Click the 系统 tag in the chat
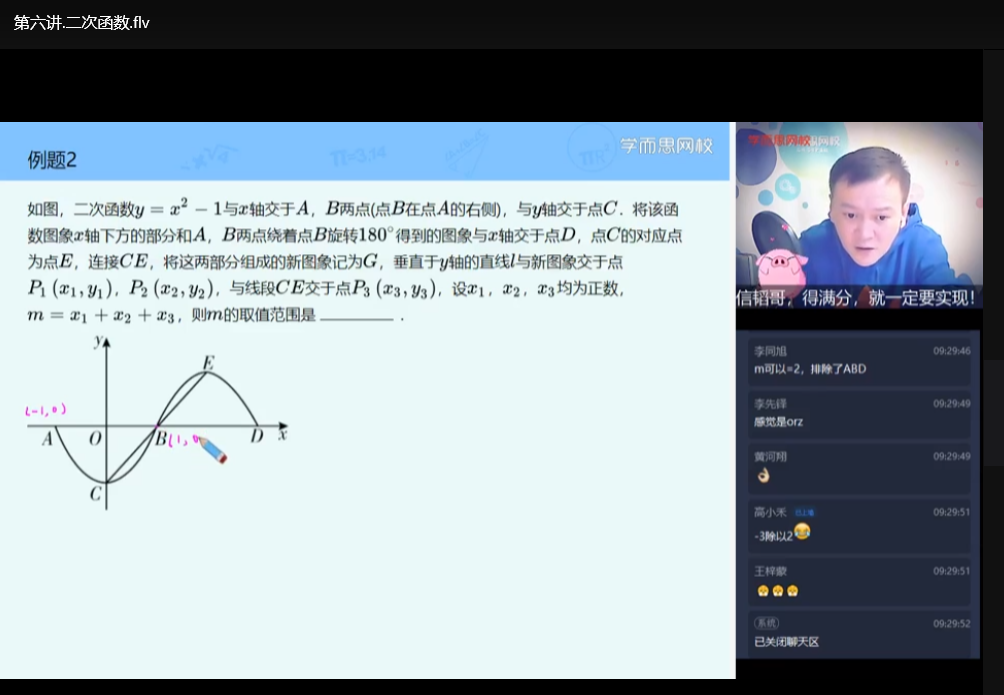The image size is (1004, 695). pyautogui.click(x=766, y=623)
